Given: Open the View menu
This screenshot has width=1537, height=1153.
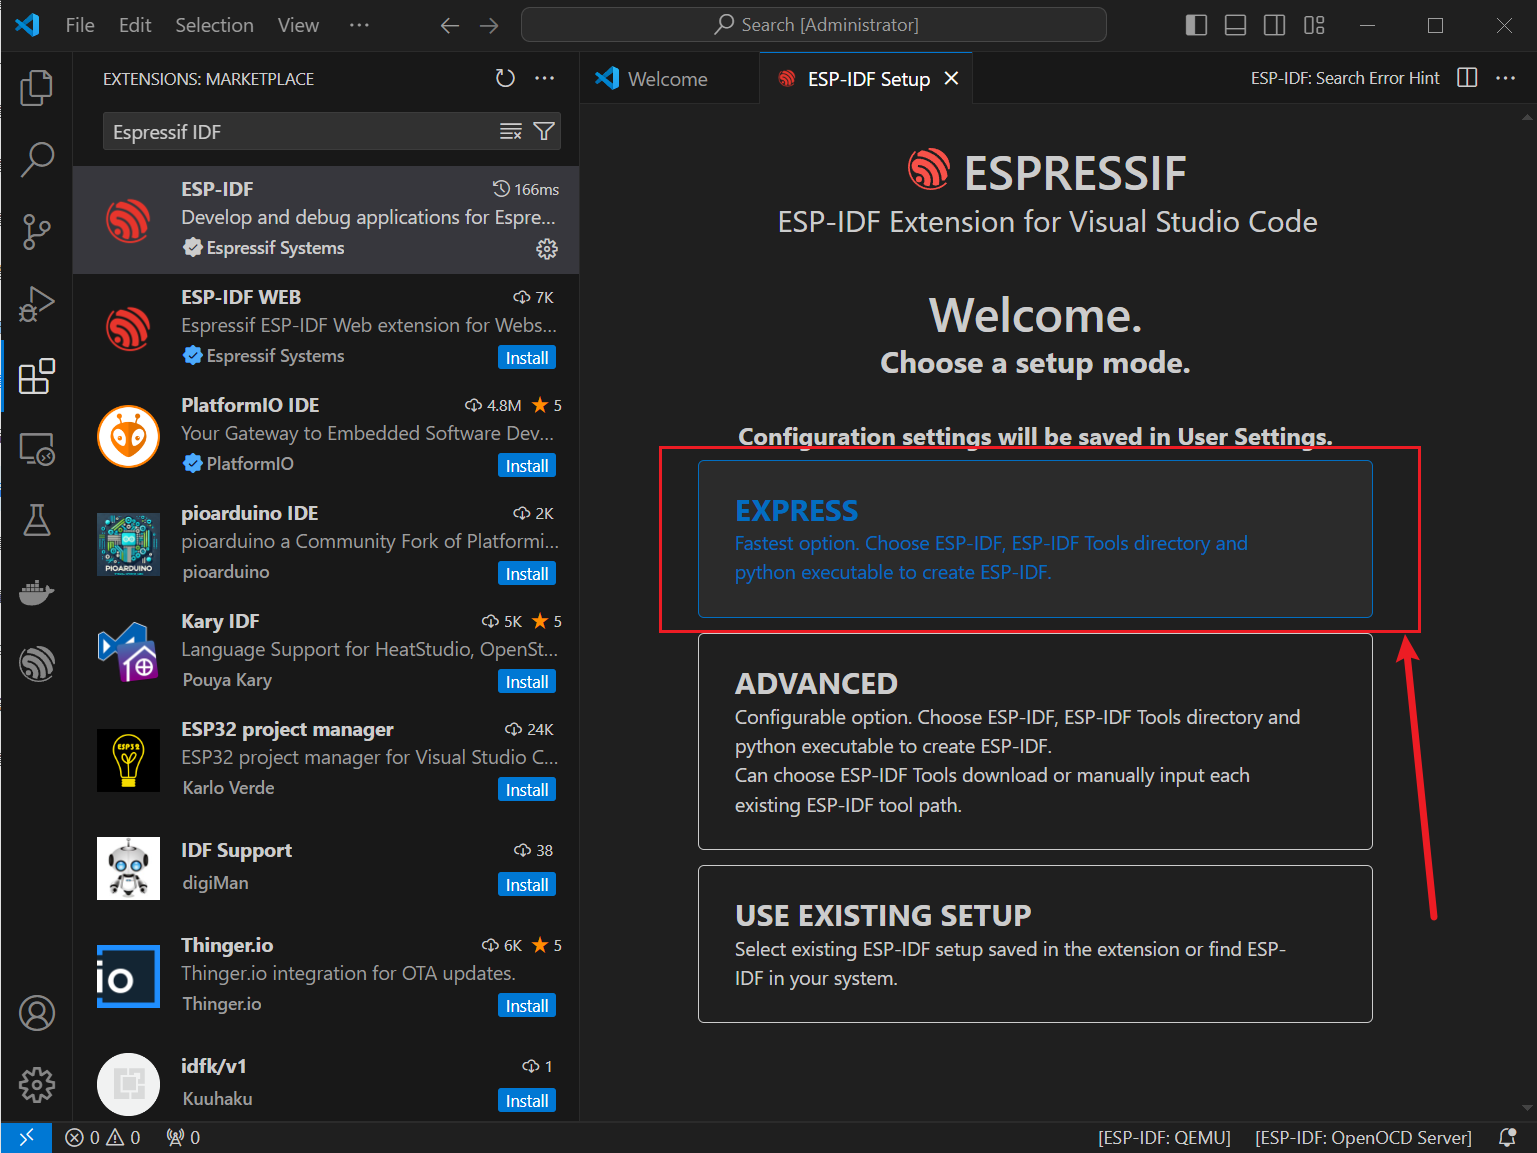Looking at the screenshot, I should (298, 25).
